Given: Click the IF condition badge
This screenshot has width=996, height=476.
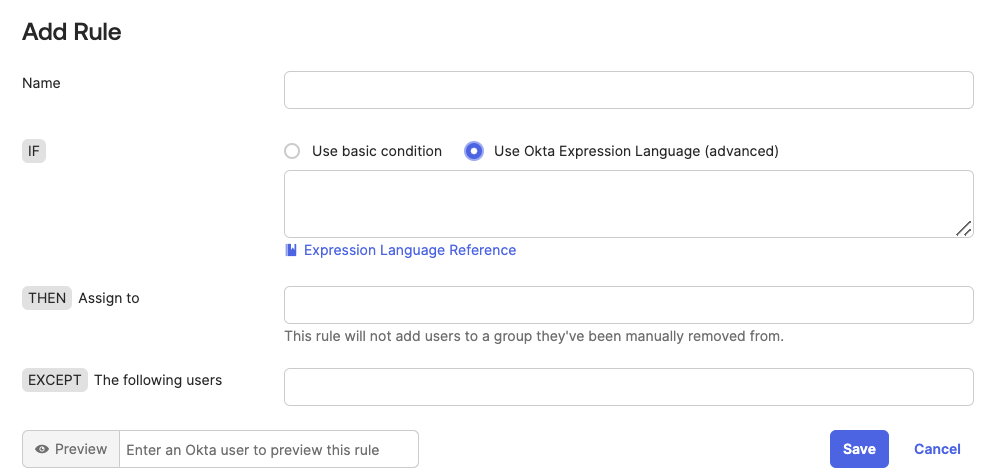Looking at the screenshot, I should coord(34,151).
